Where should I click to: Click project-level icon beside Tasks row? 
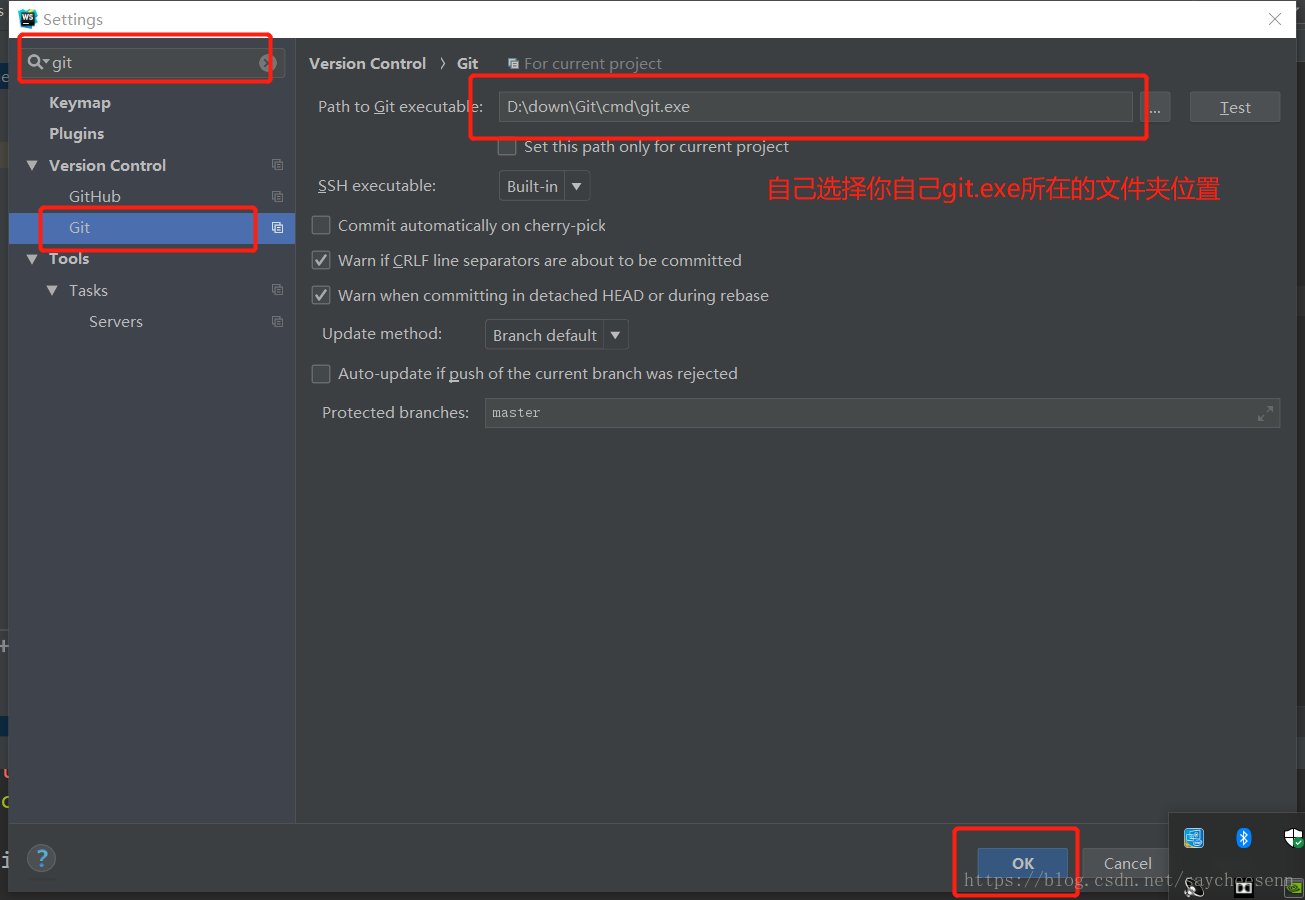(277, 290)
